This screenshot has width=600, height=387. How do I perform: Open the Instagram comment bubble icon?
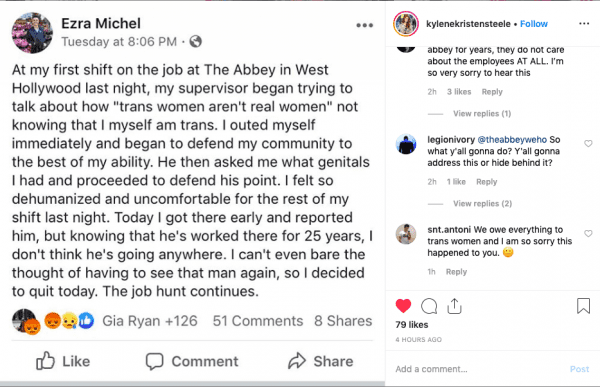pos(429,306)
